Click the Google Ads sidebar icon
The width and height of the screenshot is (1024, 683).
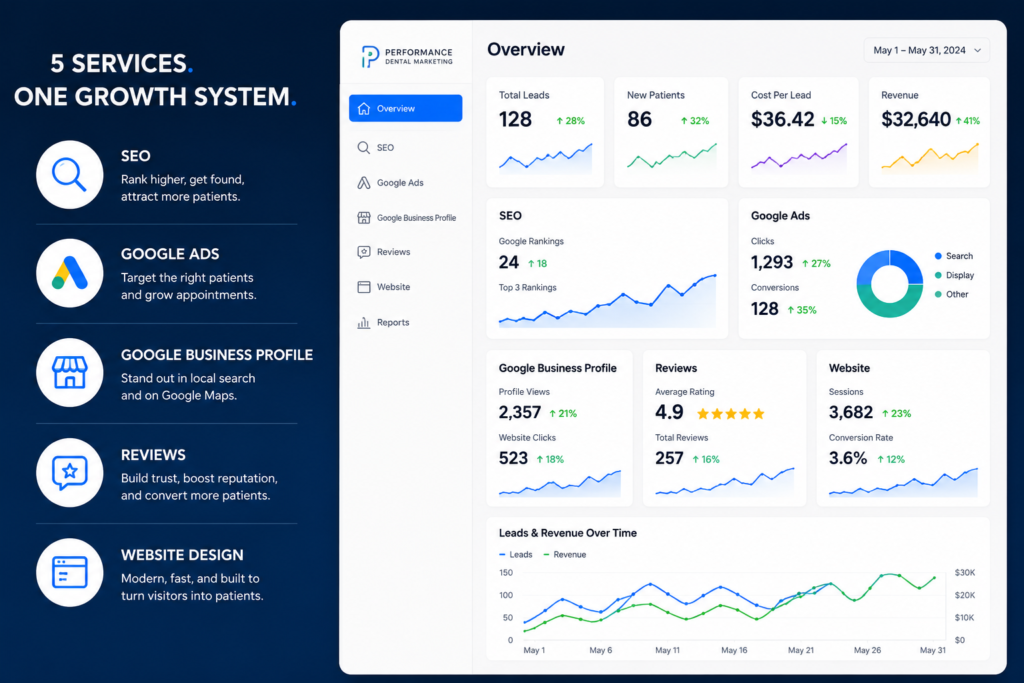point(364,183)
